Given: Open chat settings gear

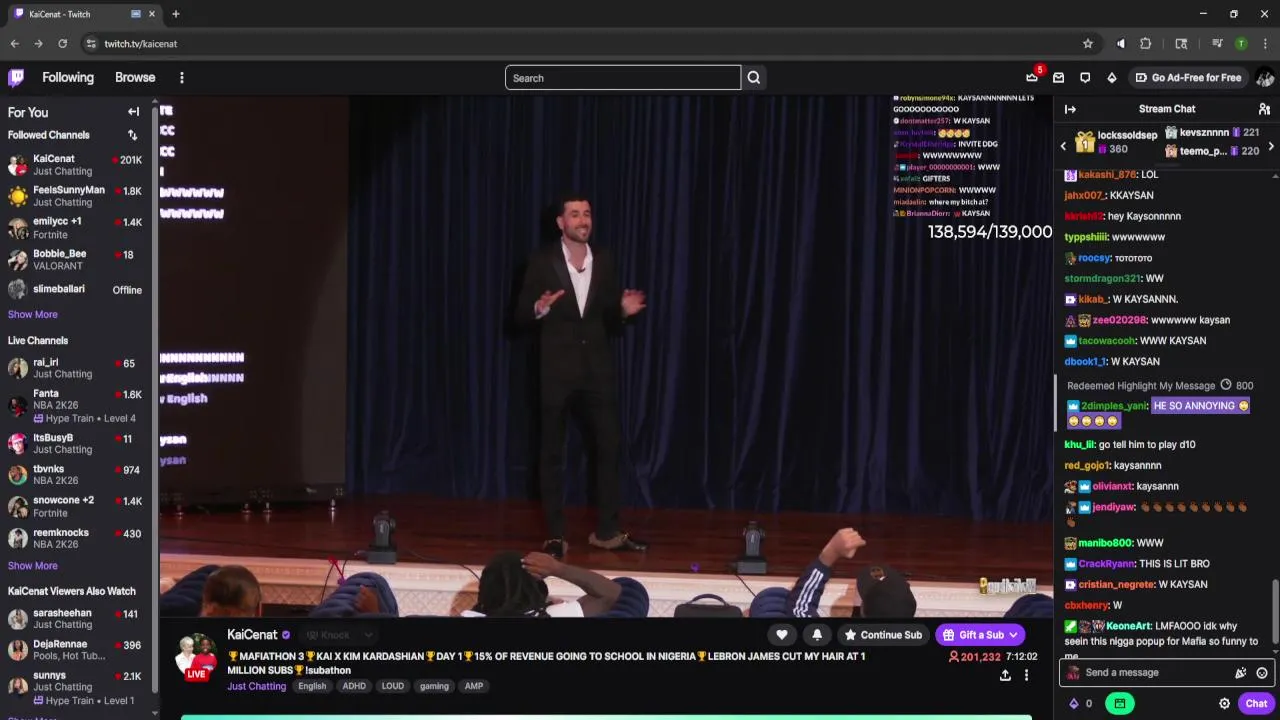Looking at the screenshot, I should coord(1224,703).
